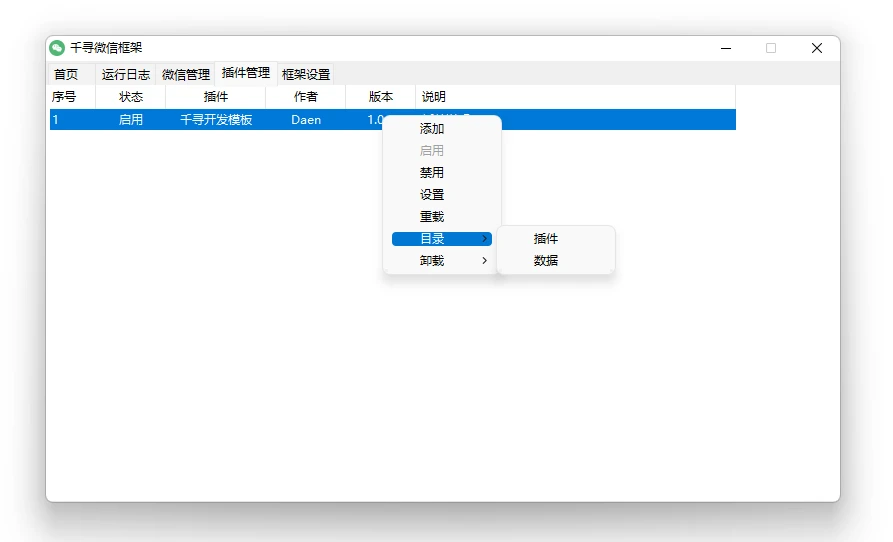The height and width of the screenshot is (542, 893).
Task: Click the row number 1 cell
Action: [x=55, y=120]
